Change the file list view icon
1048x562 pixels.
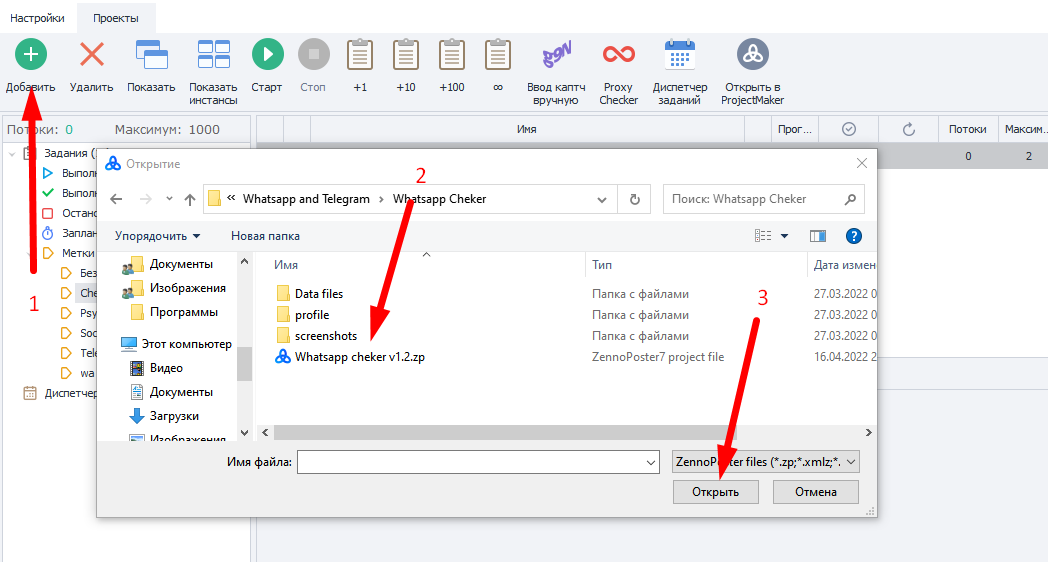coord(763,236)
